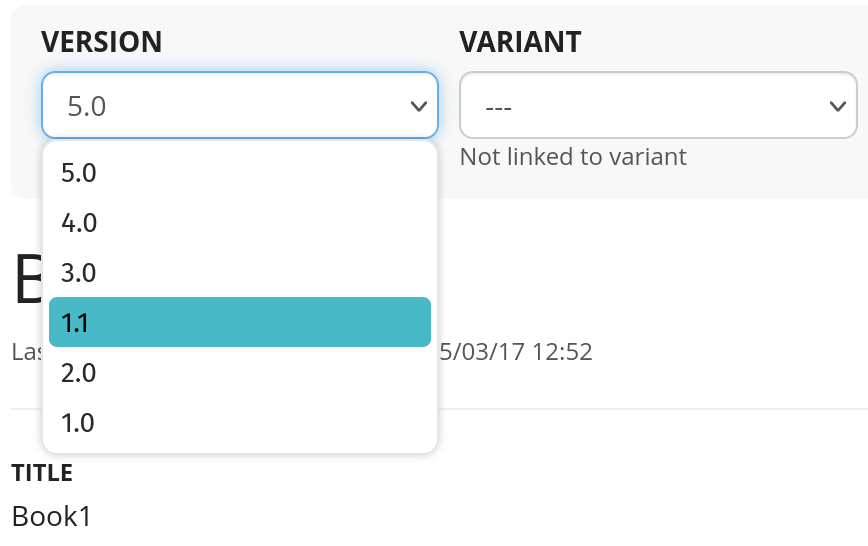868x546 pixels.
Task: Click the TITLE field label
Action: click(x=42, y=473)
